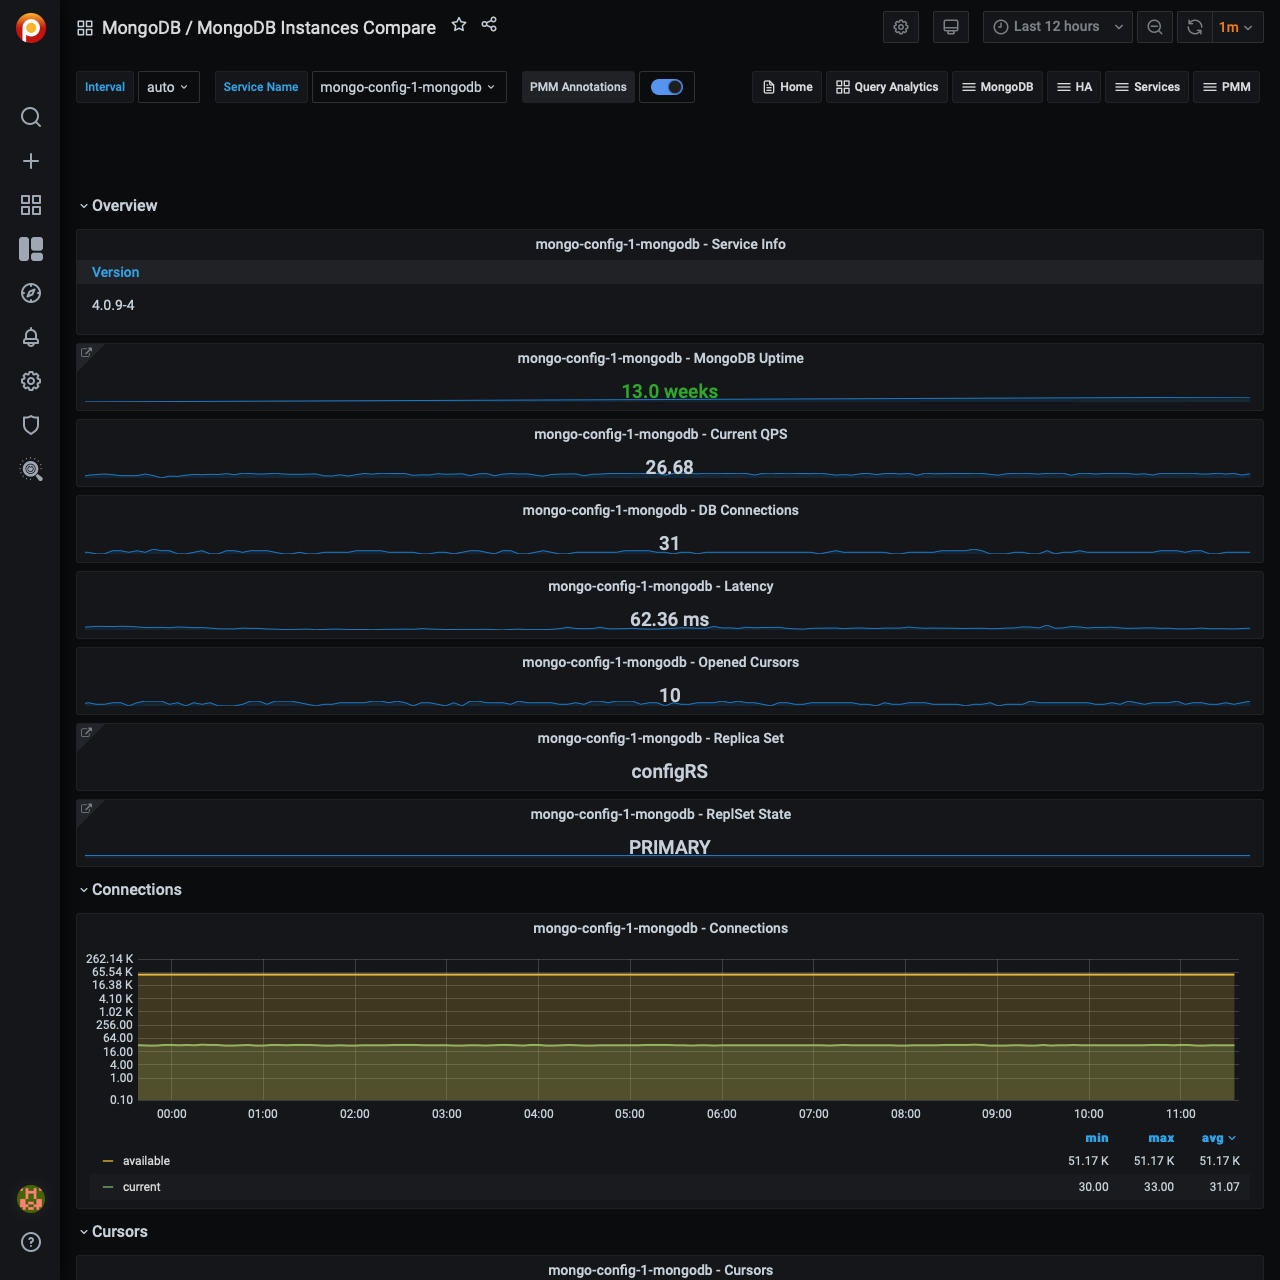This screenshot has width=1280, height=1280.
Task: Open the DB Connections panel title
Action: (661, 510)
